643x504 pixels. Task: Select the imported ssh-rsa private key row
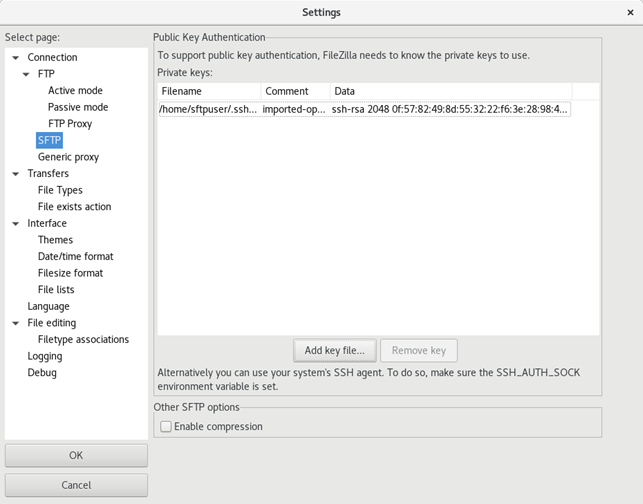click(x=364, y=109)
